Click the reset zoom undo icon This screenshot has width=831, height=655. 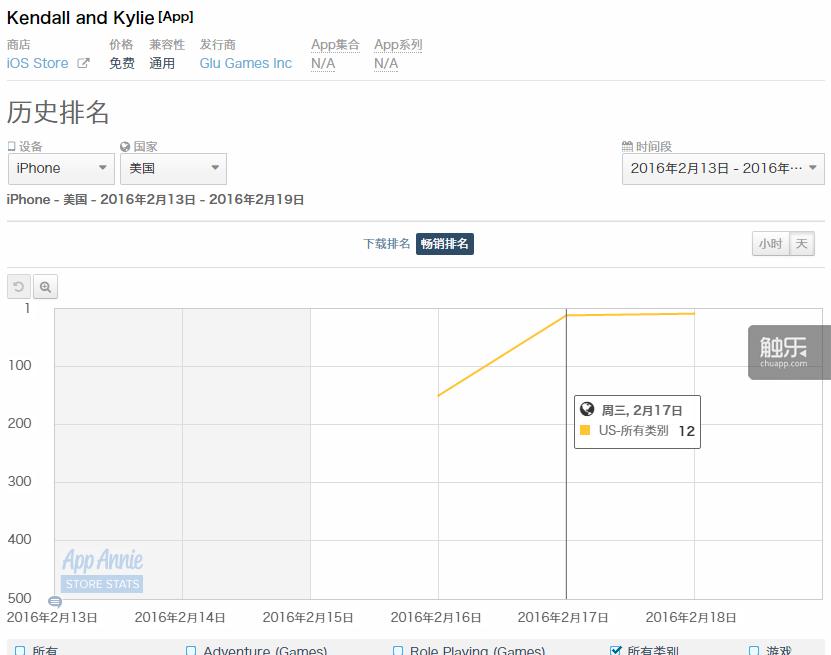point(19,287)
